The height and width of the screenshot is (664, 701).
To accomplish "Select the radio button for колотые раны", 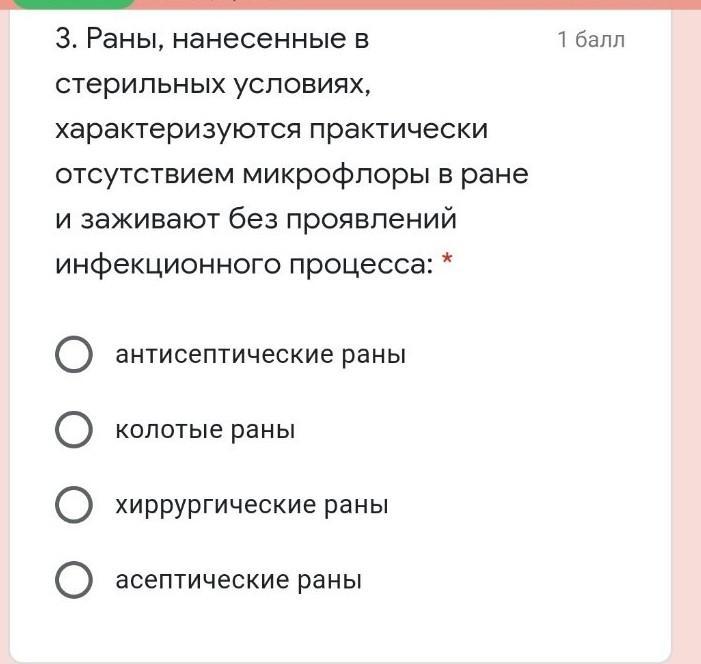I will pos(74,430).
